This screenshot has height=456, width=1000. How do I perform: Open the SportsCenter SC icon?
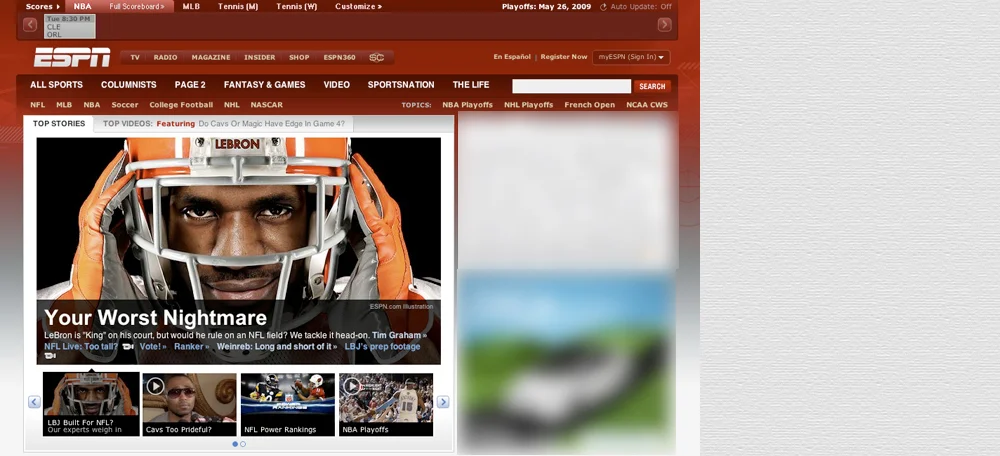(376, 57)
